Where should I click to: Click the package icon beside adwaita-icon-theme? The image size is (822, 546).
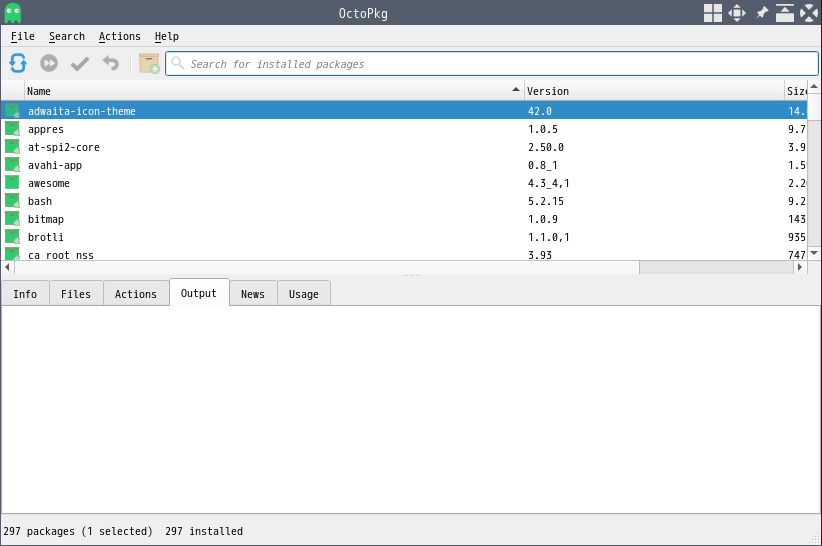pos(13,111)
